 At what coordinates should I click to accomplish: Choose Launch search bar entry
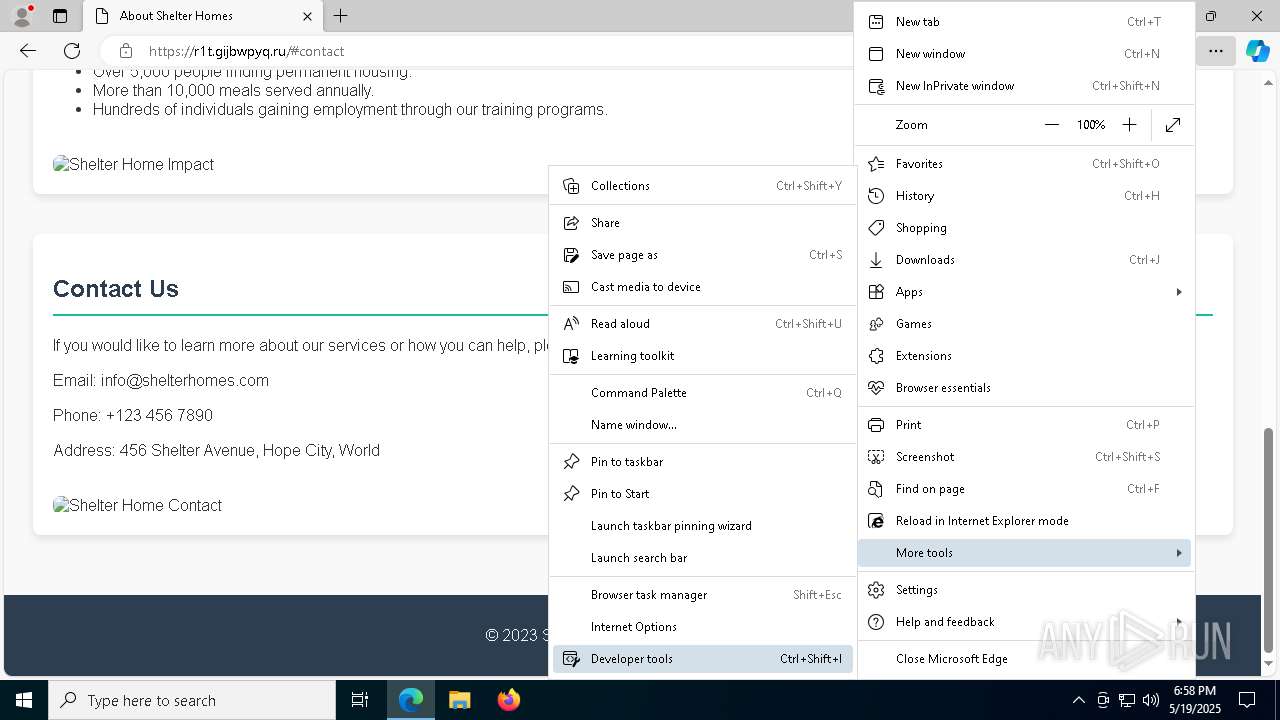(x=702, y=558)
